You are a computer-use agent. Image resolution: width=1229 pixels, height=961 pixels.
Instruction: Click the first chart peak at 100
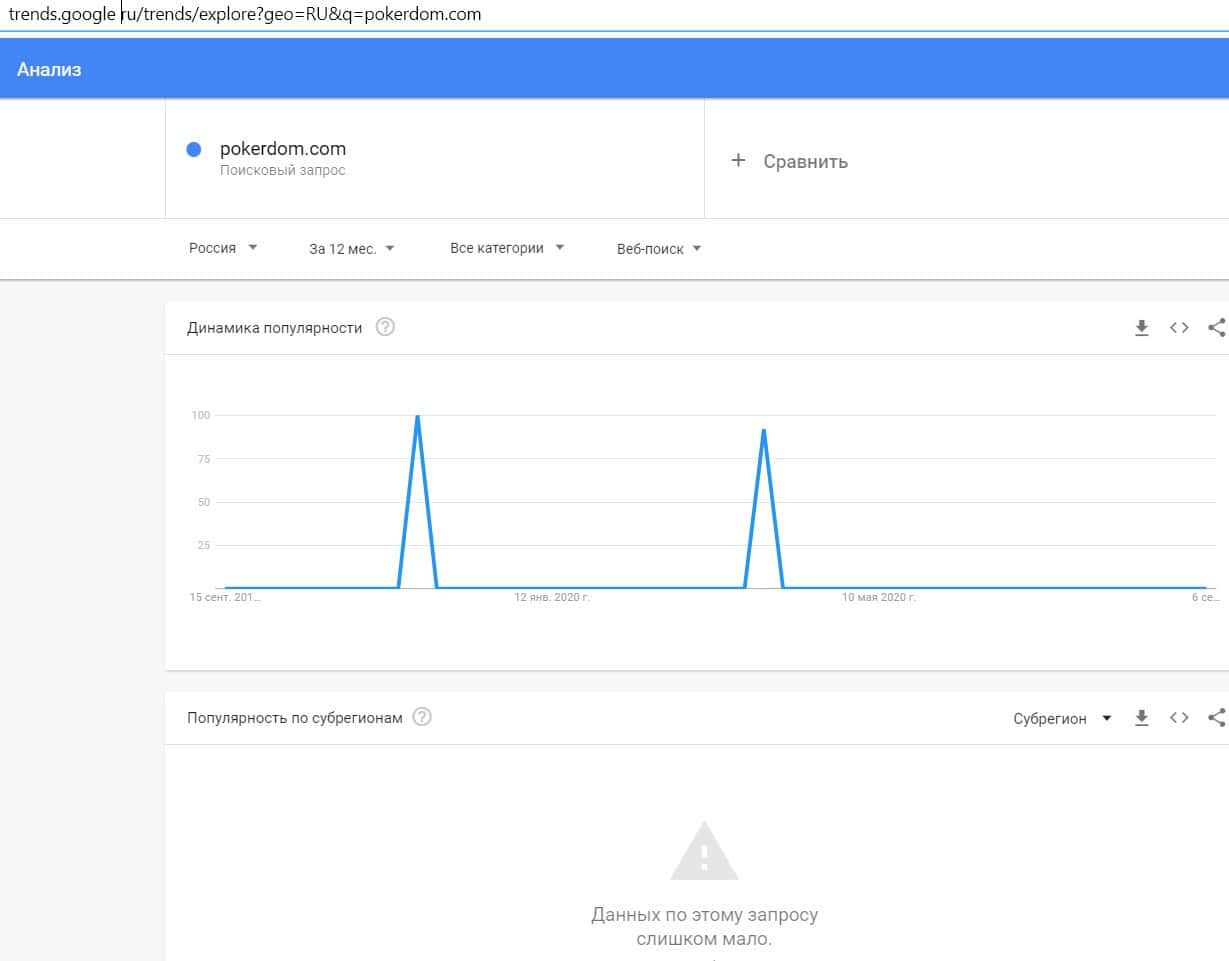click(417, 416)
